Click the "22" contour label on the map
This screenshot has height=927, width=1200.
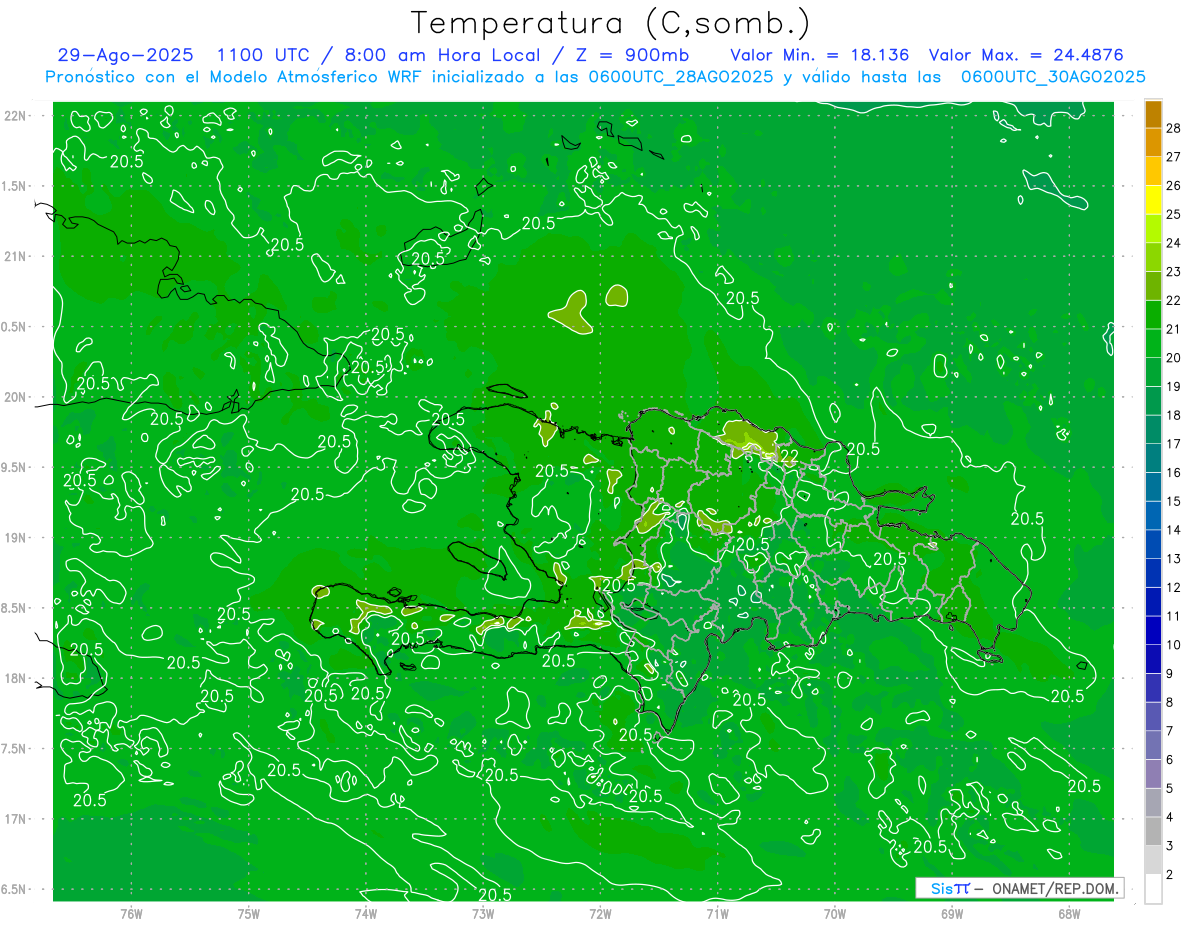789,456
